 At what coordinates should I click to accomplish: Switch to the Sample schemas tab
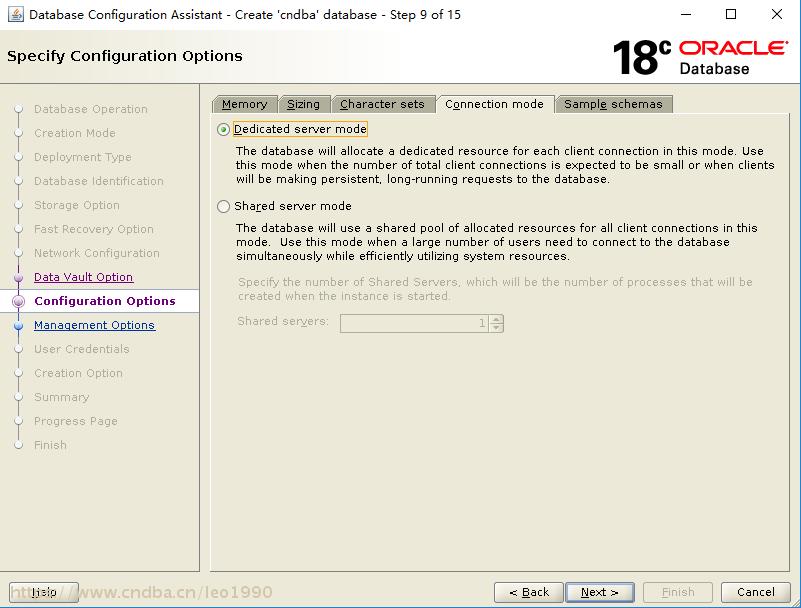[613, 104]
